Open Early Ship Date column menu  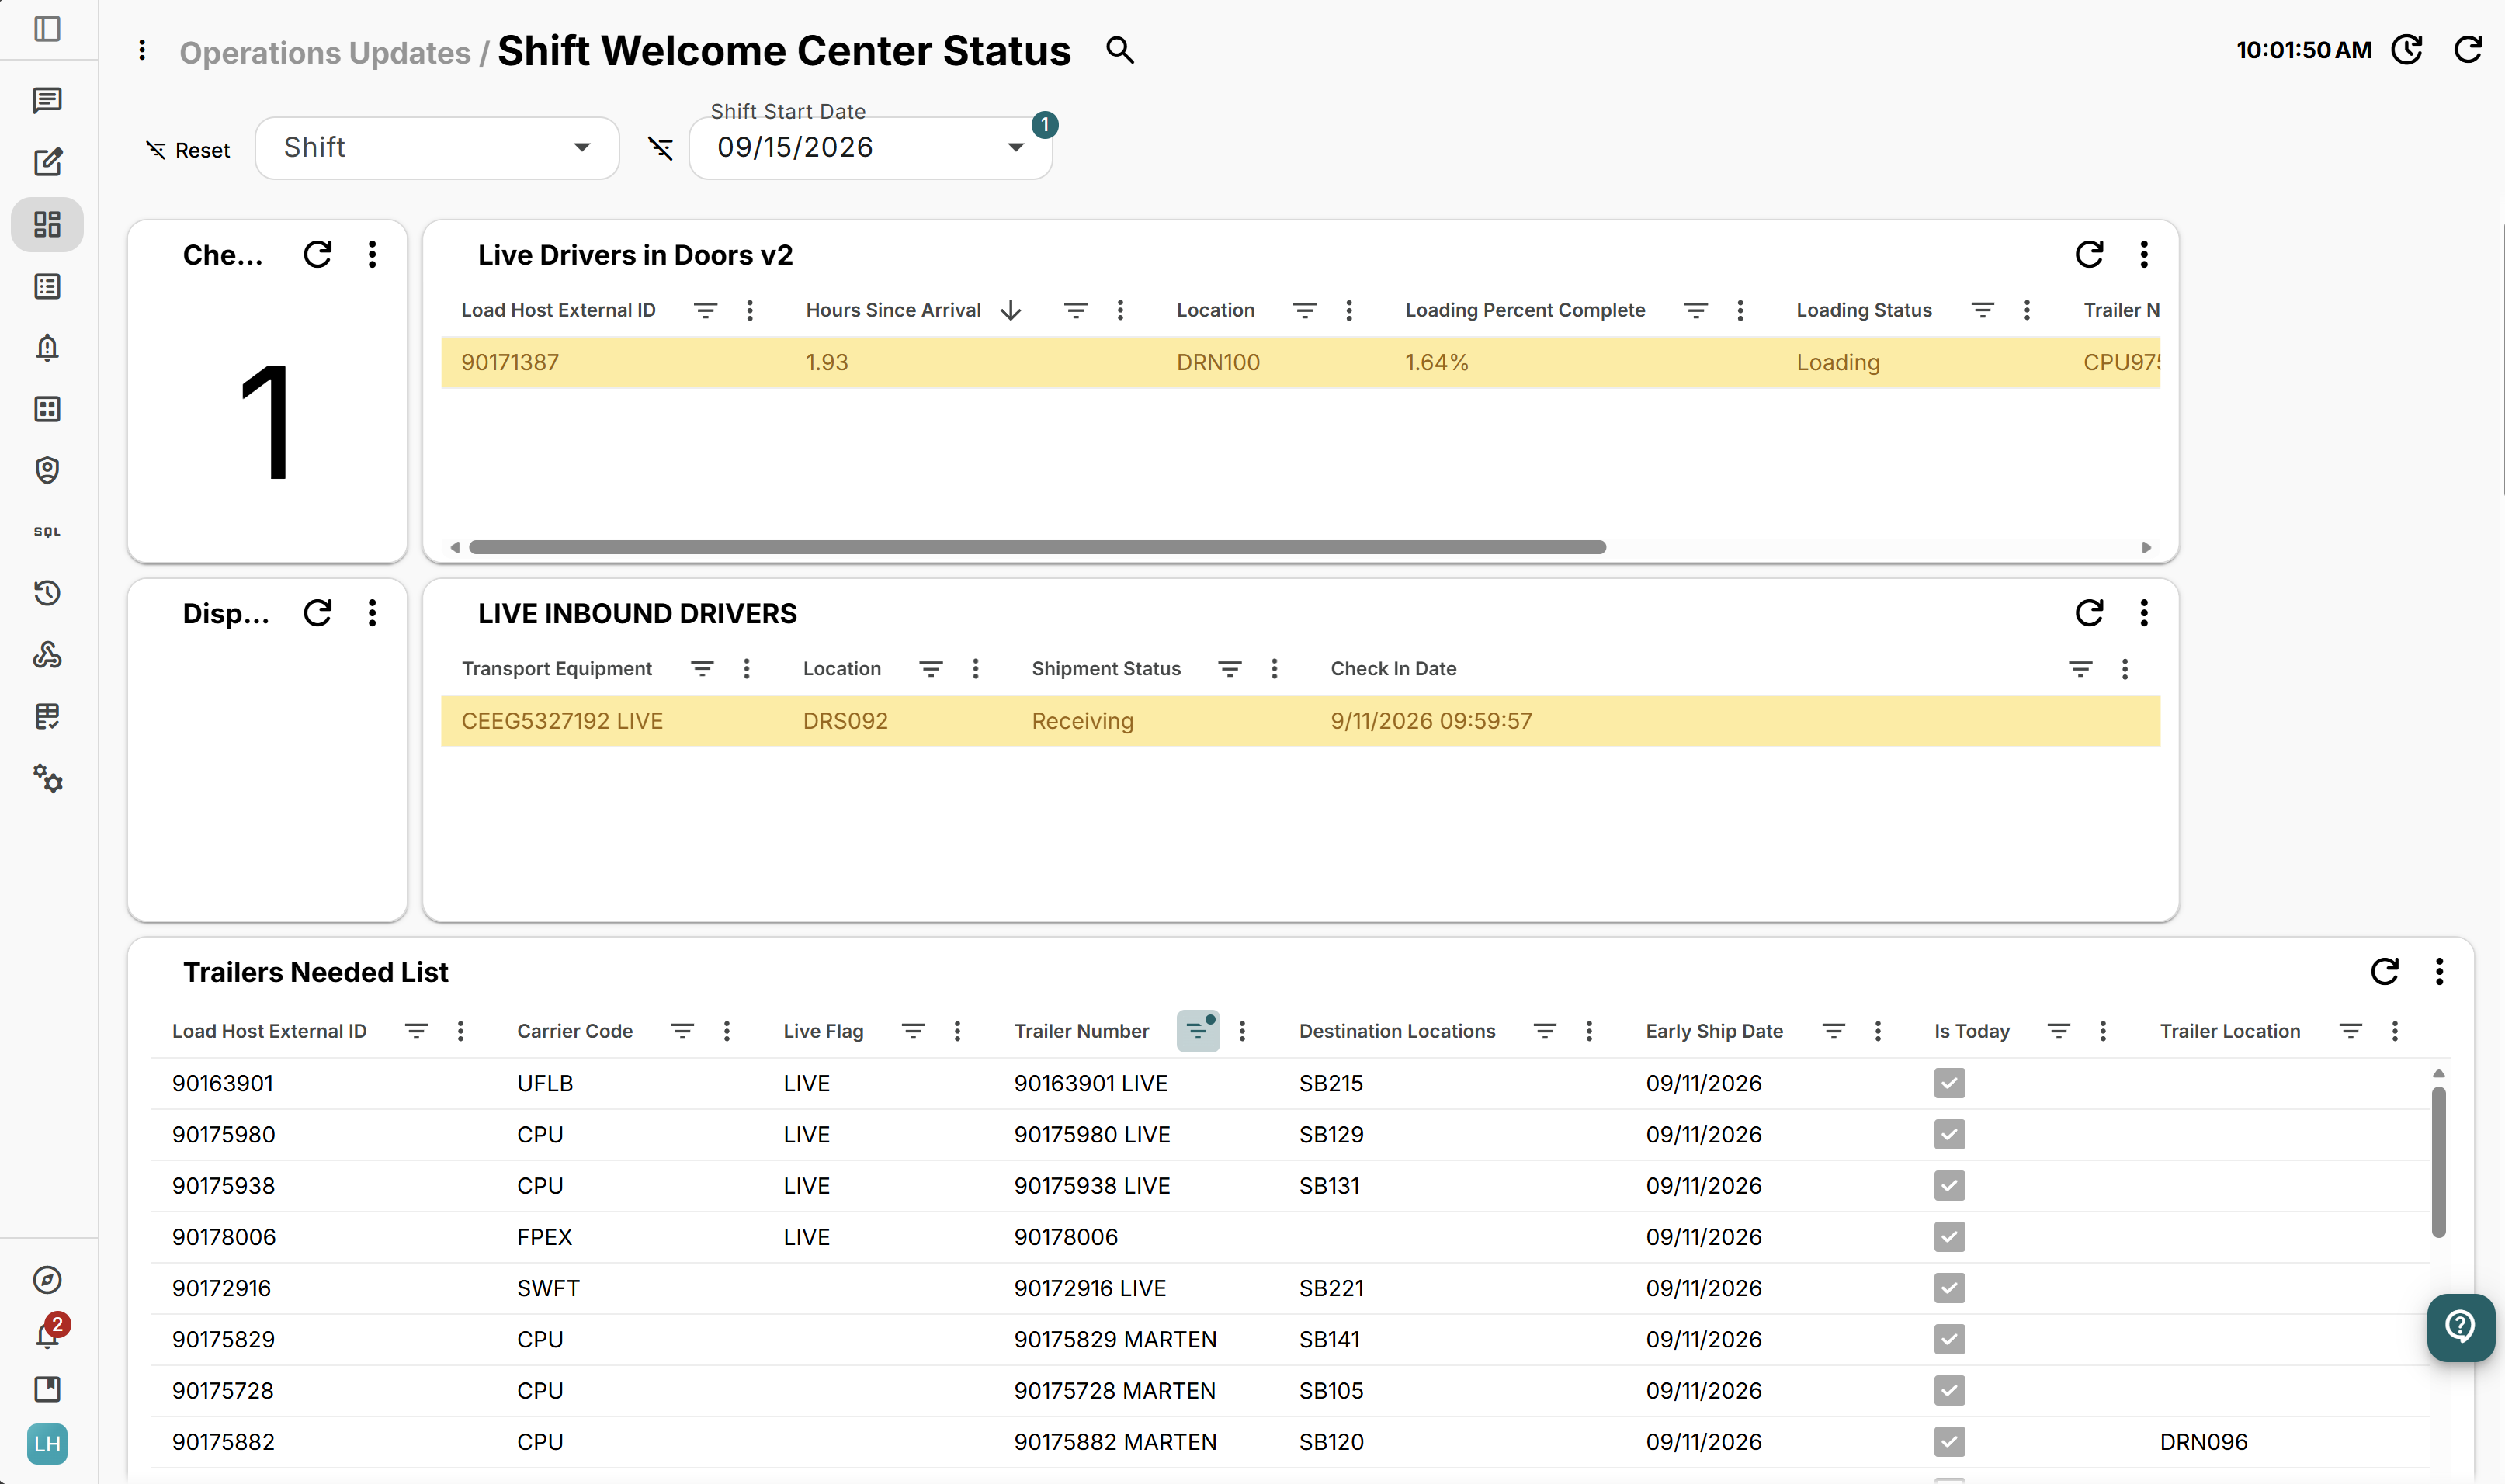point(1878,1031)
